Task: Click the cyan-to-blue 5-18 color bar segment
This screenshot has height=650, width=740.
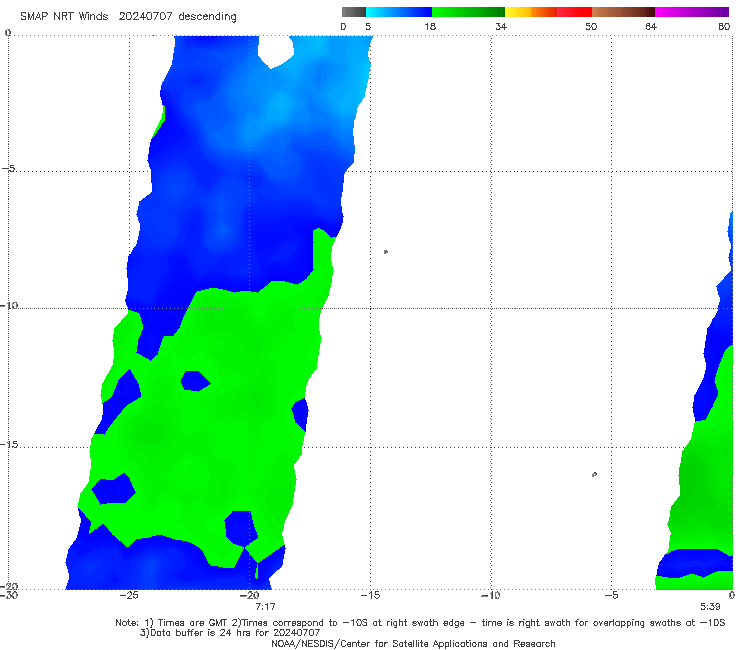Action: pyautogui.click(x=399, y=12)
